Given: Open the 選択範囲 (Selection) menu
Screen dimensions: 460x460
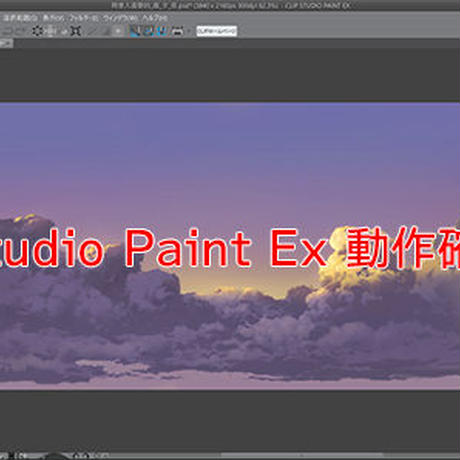Looking at the screenshot, I should coord(20,18).
